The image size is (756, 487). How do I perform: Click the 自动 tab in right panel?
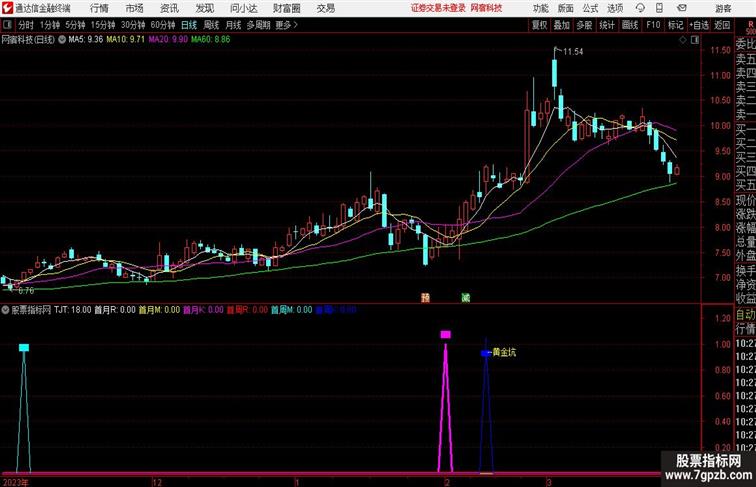coord(745,315)
